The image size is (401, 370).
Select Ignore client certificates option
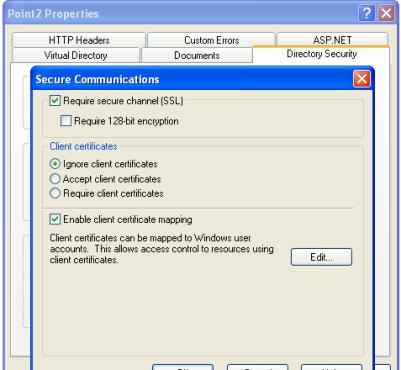coord(55,164)
